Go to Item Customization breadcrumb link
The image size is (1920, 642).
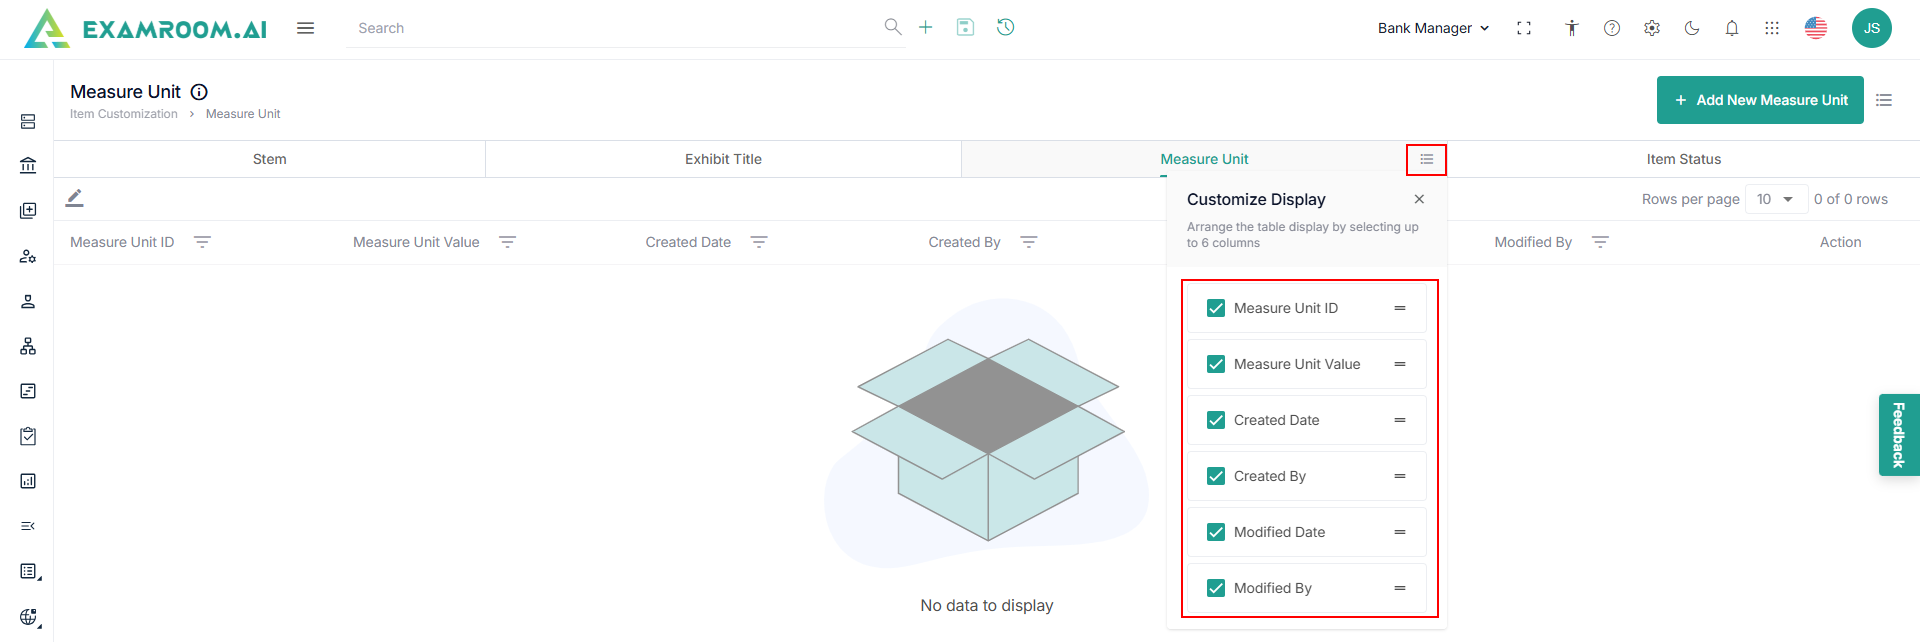[x=124, y=114]
